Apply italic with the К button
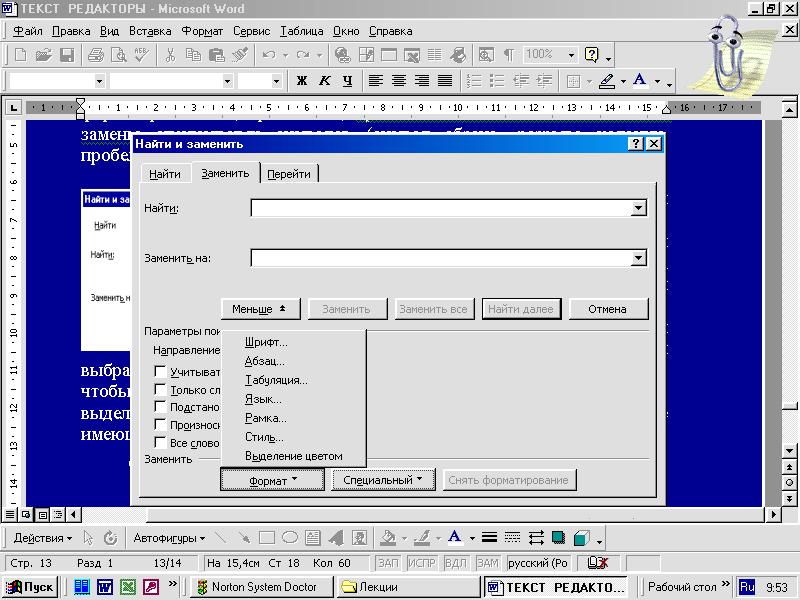The width and height of the screenshot is (800, 600). point(324,81)
